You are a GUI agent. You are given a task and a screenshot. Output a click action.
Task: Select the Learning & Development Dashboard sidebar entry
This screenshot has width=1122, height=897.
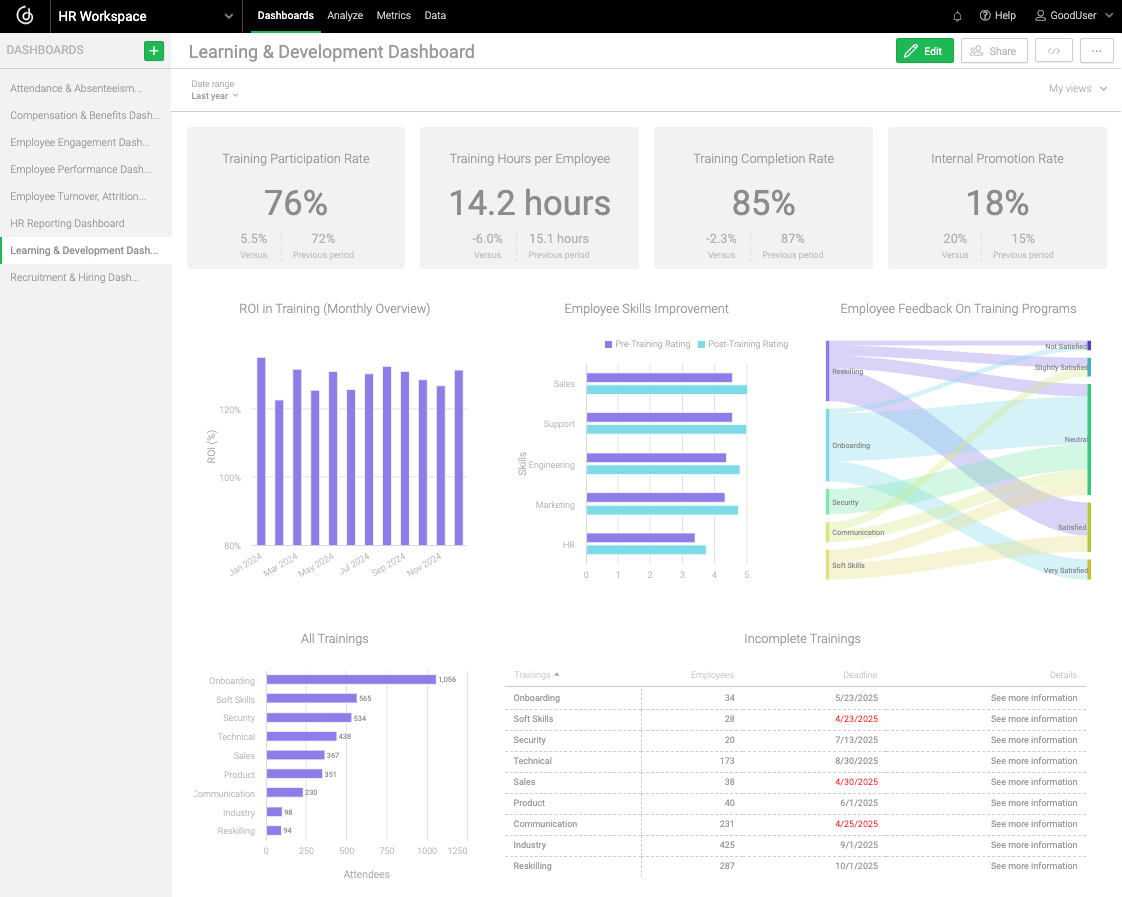(85, 250)
